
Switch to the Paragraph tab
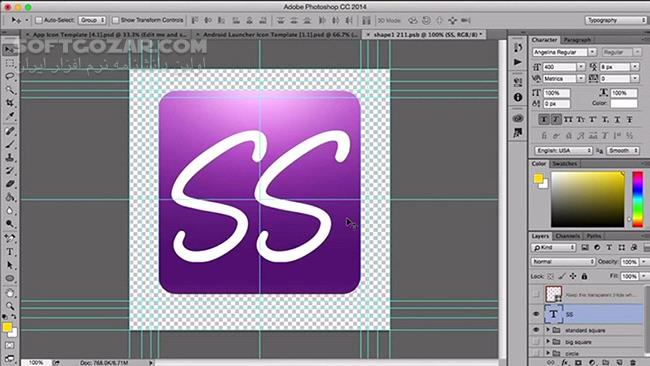[x=577, y=40]
